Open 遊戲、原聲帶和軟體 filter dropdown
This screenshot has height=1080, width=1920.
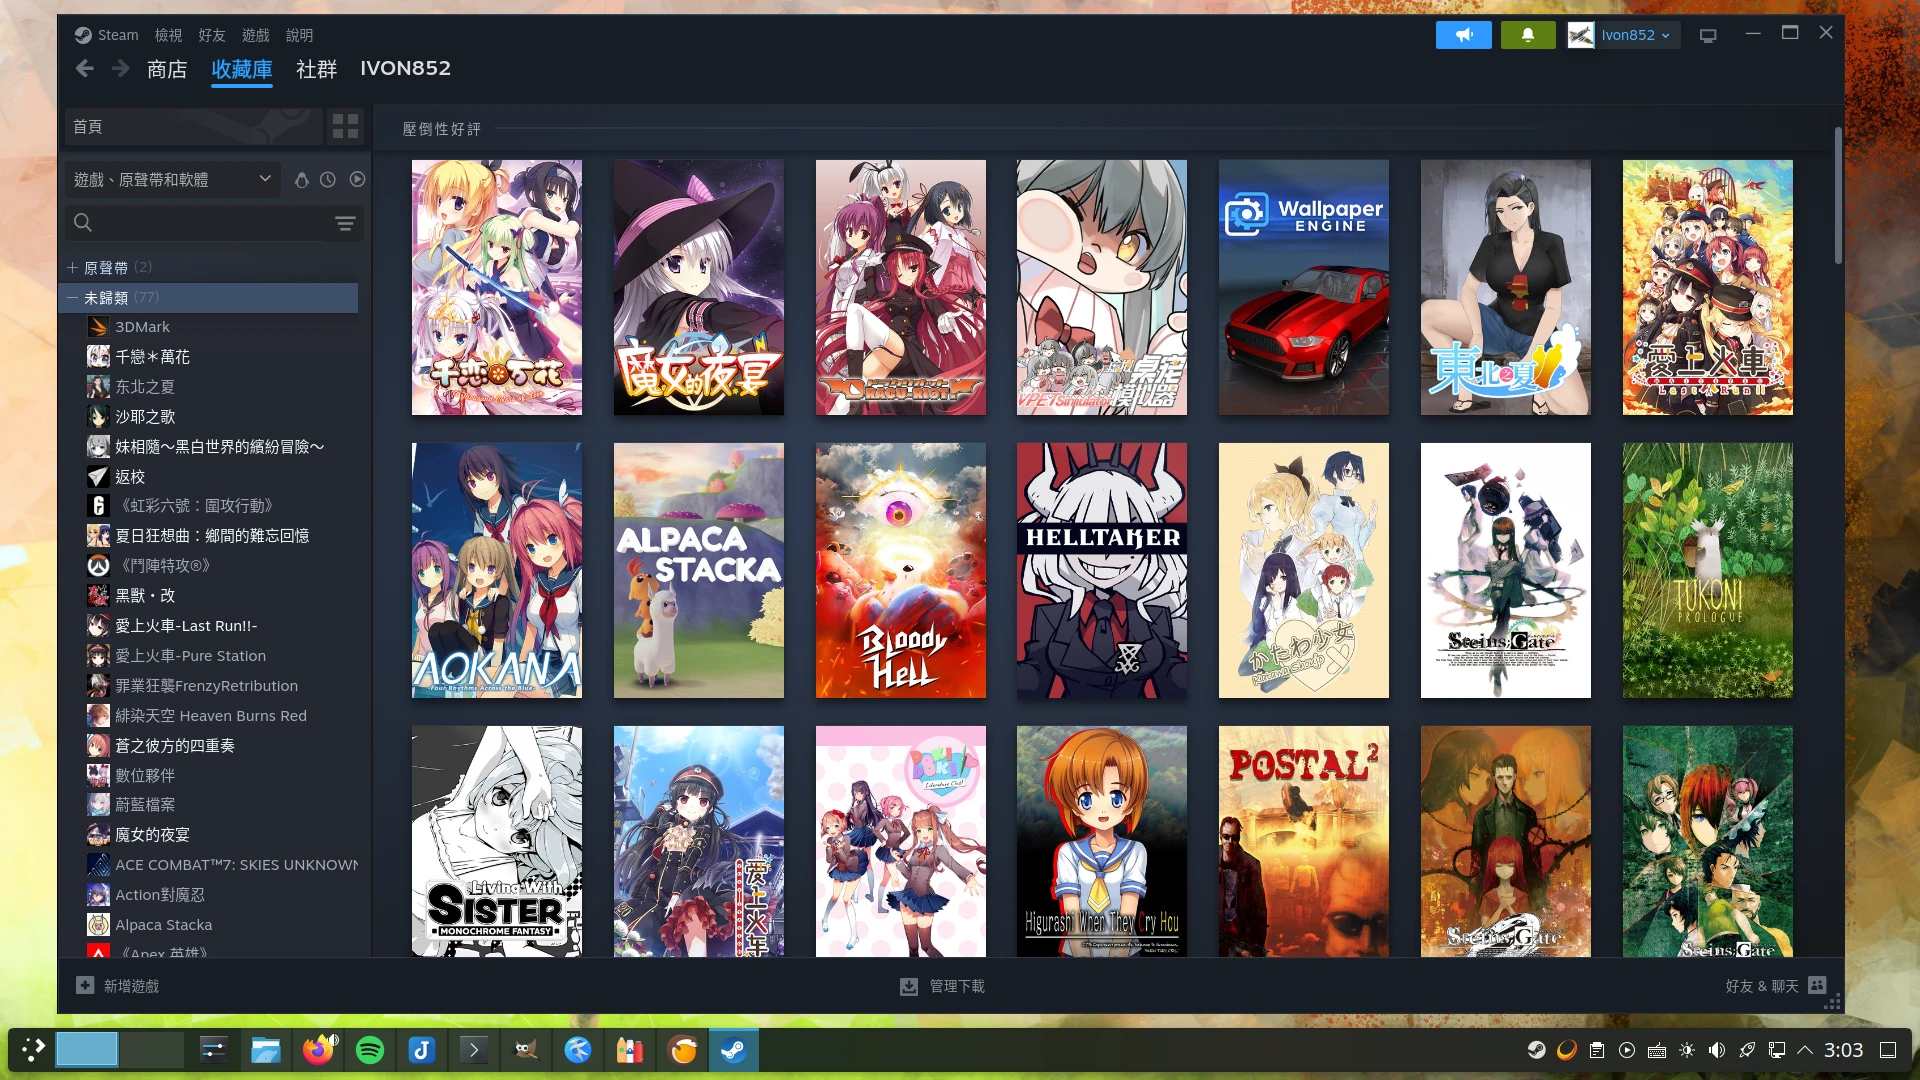(x=172, y=180)
